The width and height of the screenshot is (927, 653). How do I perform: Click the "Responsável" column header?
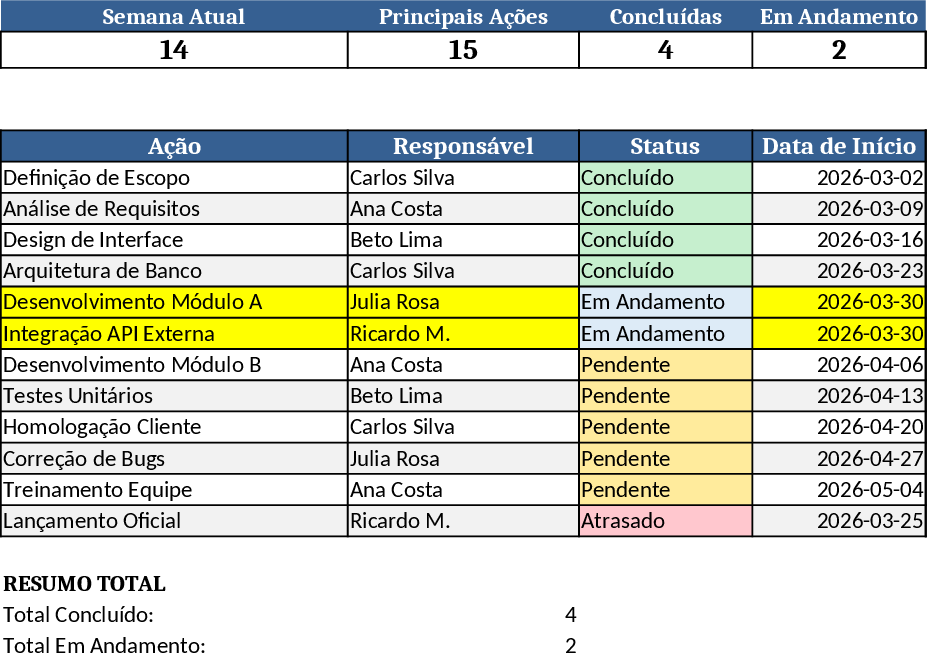coord(463,146)
